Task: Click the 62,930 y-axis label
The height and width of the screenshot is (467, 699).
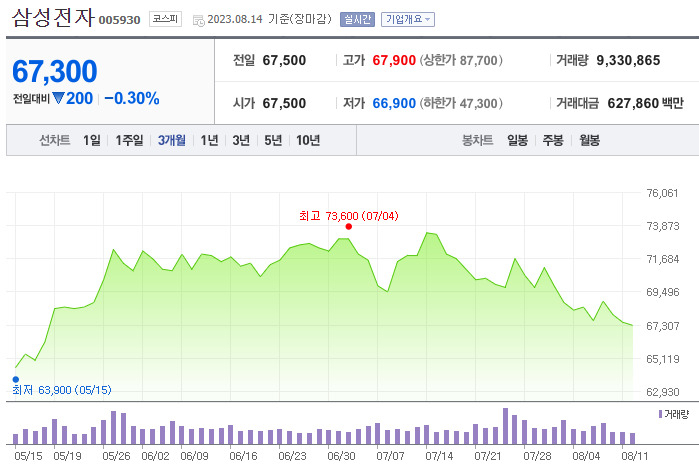Action: tap(662, 392)
